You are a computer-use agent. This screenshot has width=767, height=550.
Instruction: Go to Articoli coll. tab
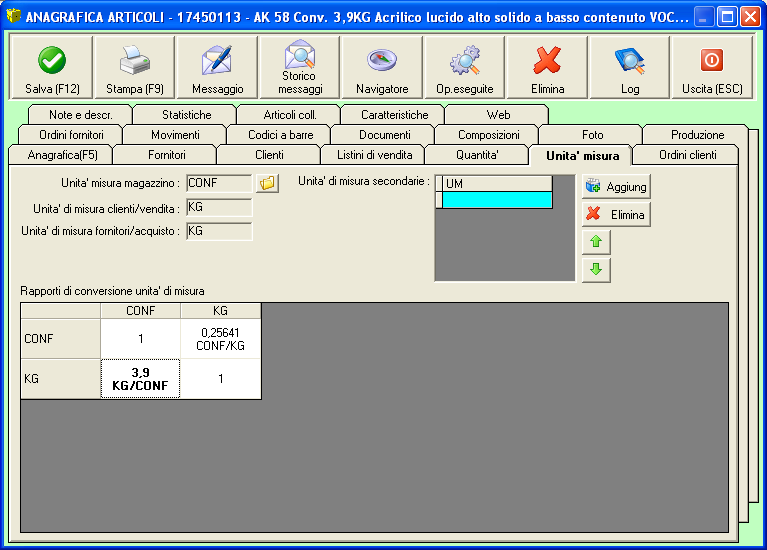click(290, 115)
